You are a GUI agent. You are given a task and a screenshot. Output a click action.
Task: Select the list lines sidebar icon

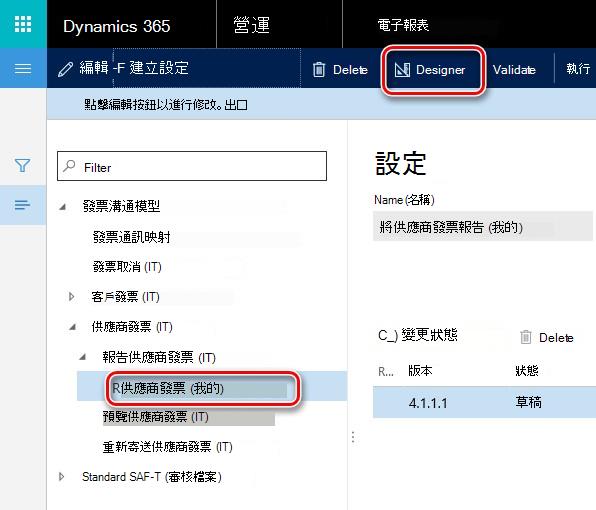tap(22, 205)
